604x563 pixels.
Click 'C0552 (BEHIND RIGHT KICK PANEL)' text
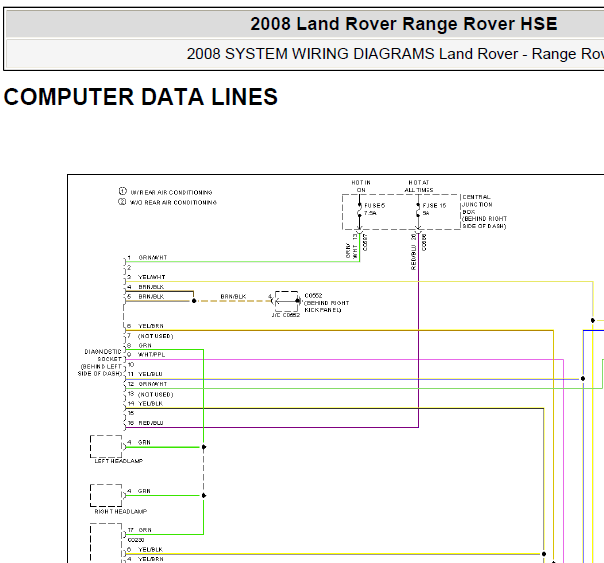tap(327, 303)
